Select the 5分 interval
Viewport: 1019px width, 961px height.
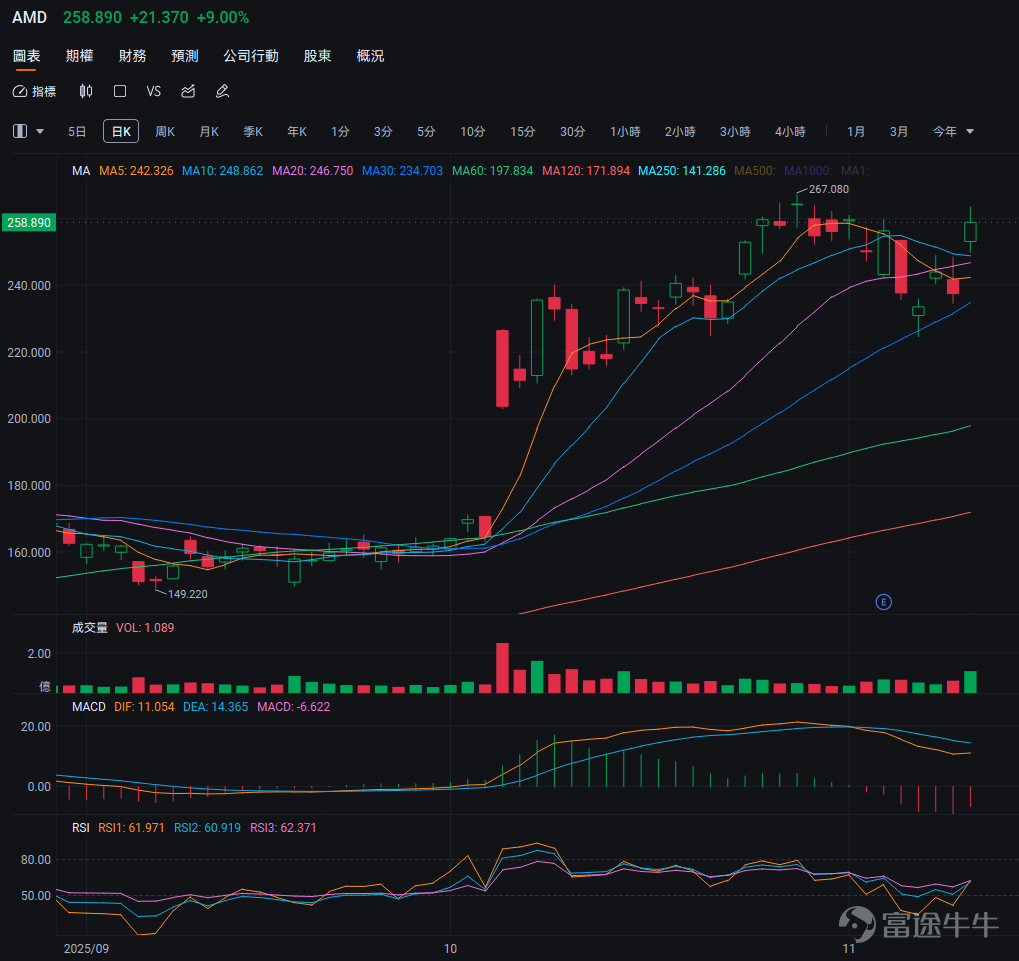tap(426, 132)
